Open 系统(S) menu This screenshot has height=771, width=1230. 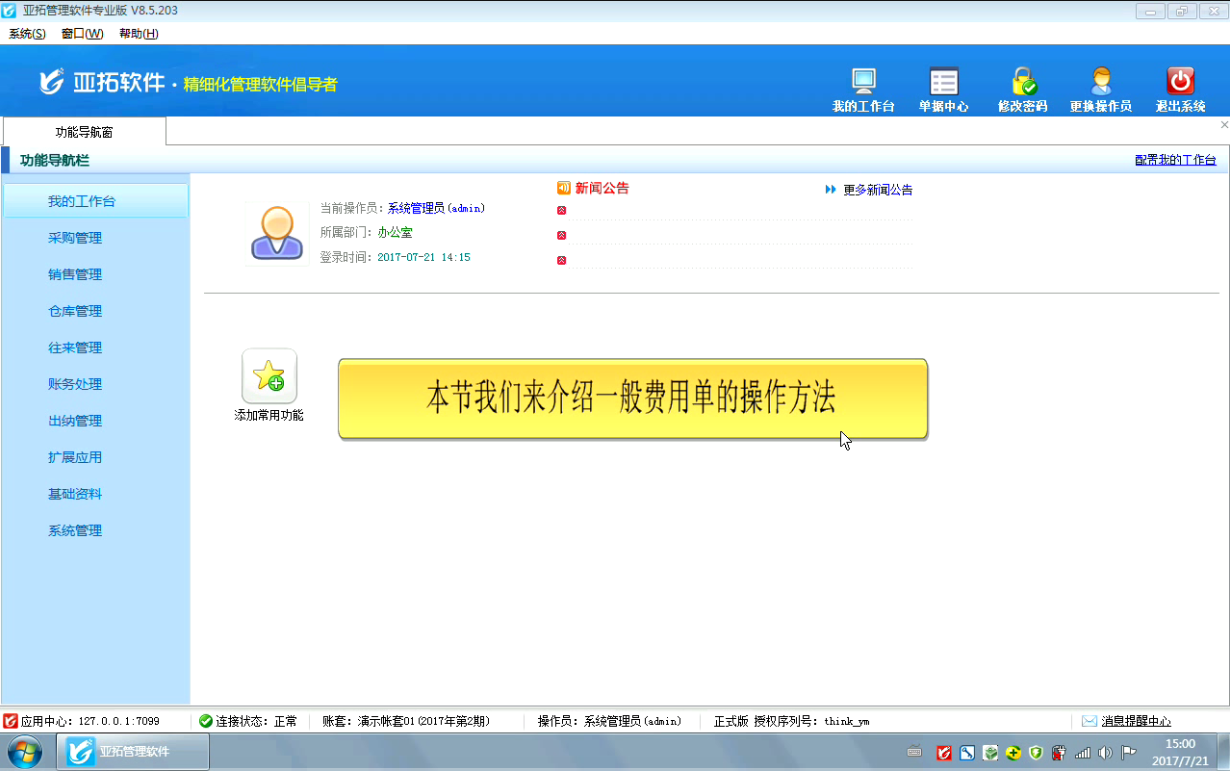click(x=27, y=33)
